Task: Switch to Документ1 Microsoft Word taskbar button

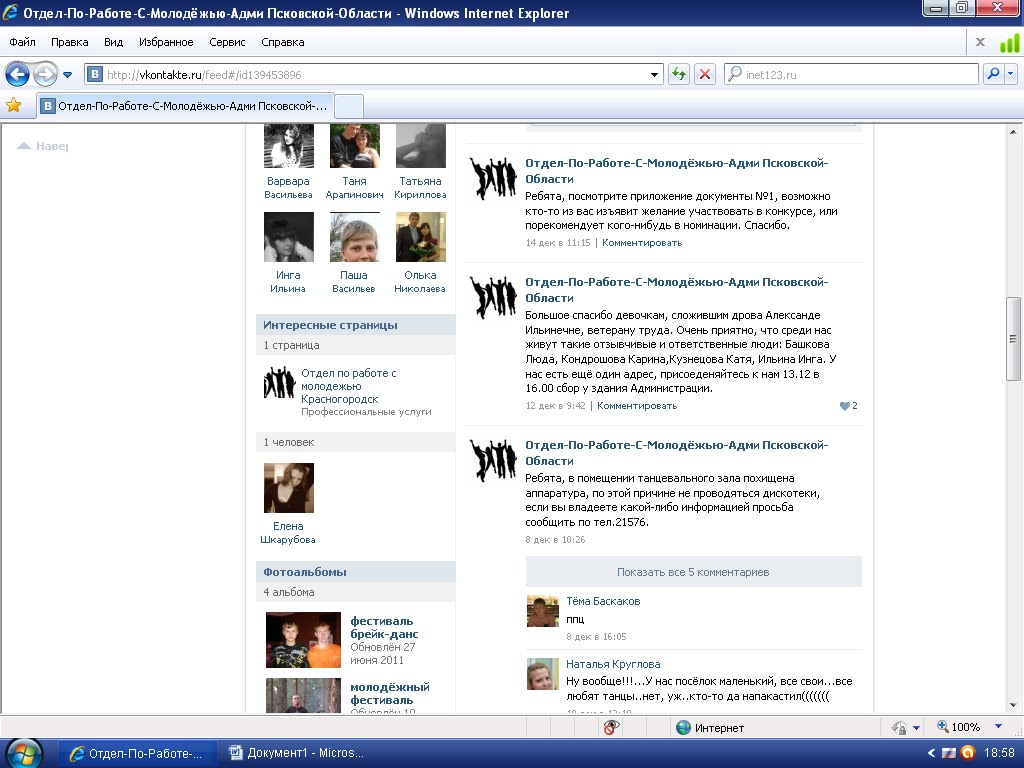Action: [x=297, y=753]
